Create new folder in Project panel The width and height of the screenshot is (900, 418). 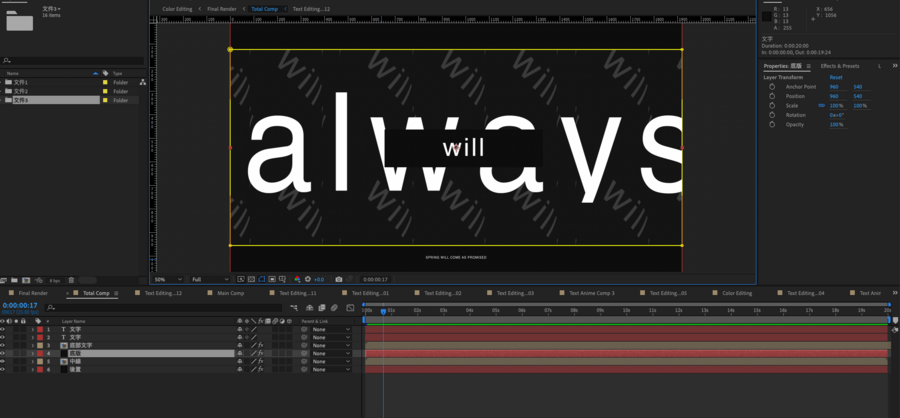(14, 280)
